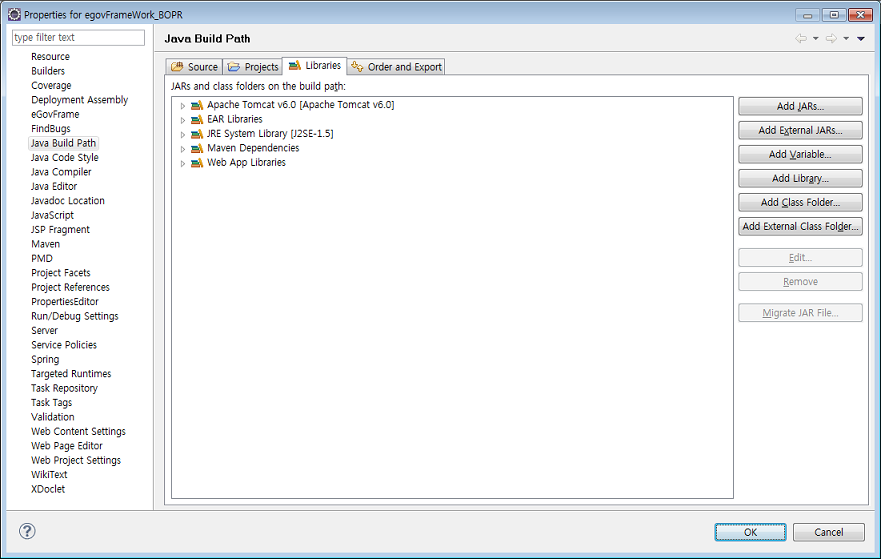881x559 pixels.
Task: Select Java Compiler in the sidebar
Action: coord(61,172)
